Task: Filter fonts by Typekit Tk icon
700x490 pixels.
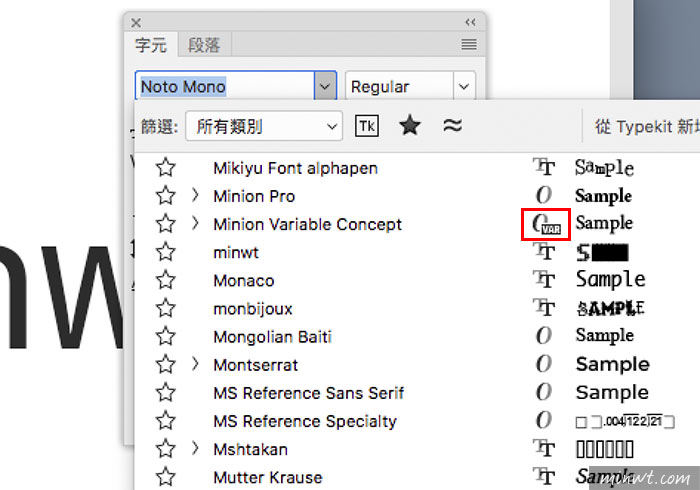Action: pos(367,126)
